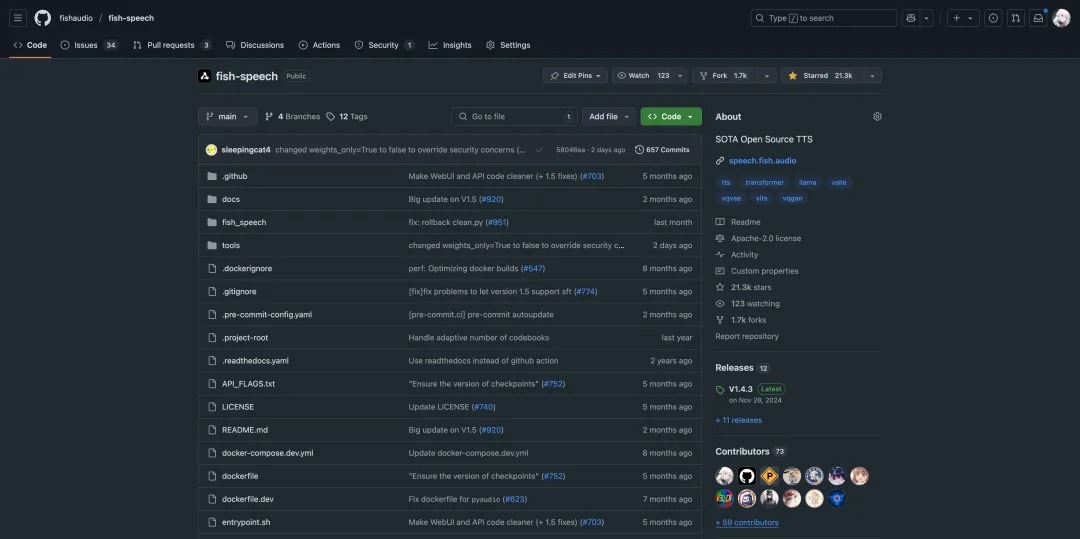Switch to the Pull requests tab
This screenshot has height=539, width=1080.
171,45
